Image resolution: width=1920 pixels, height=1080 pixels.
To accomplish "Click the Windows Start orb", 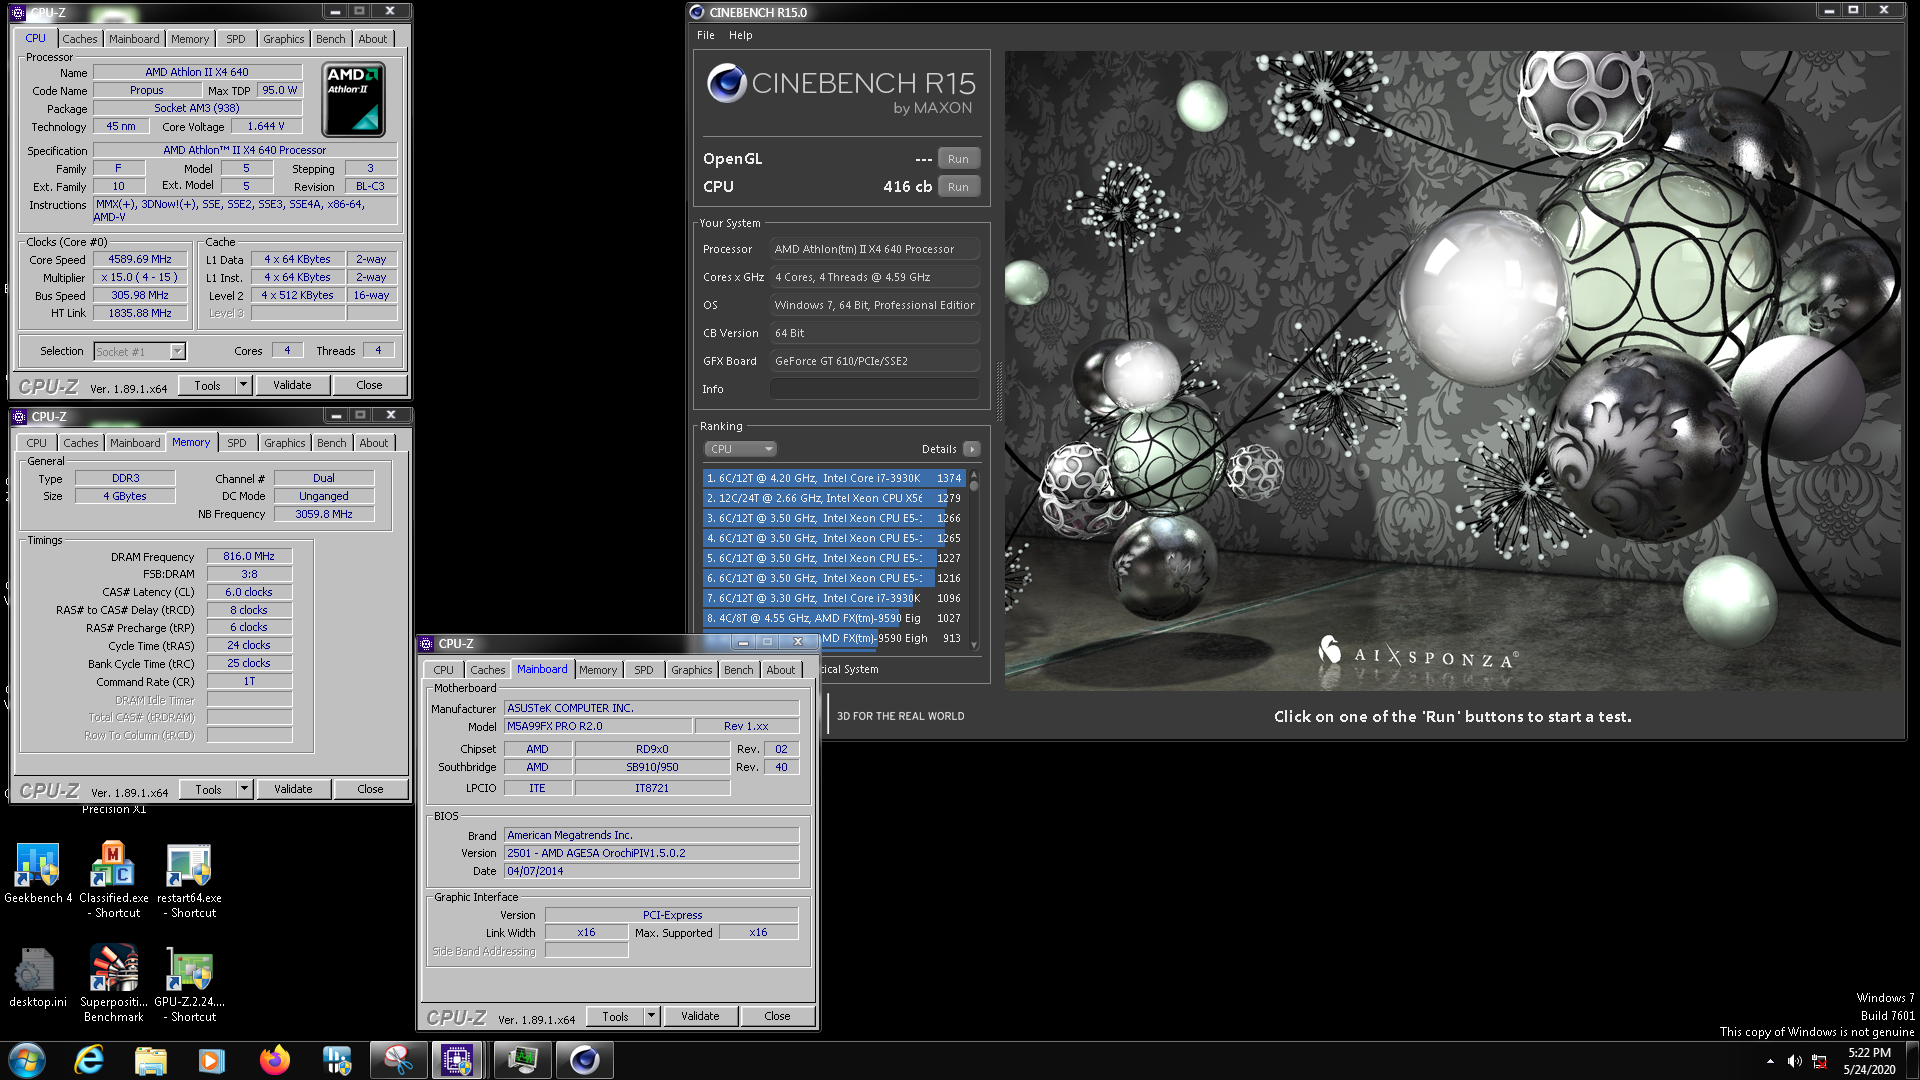I will coord(27,1060).
